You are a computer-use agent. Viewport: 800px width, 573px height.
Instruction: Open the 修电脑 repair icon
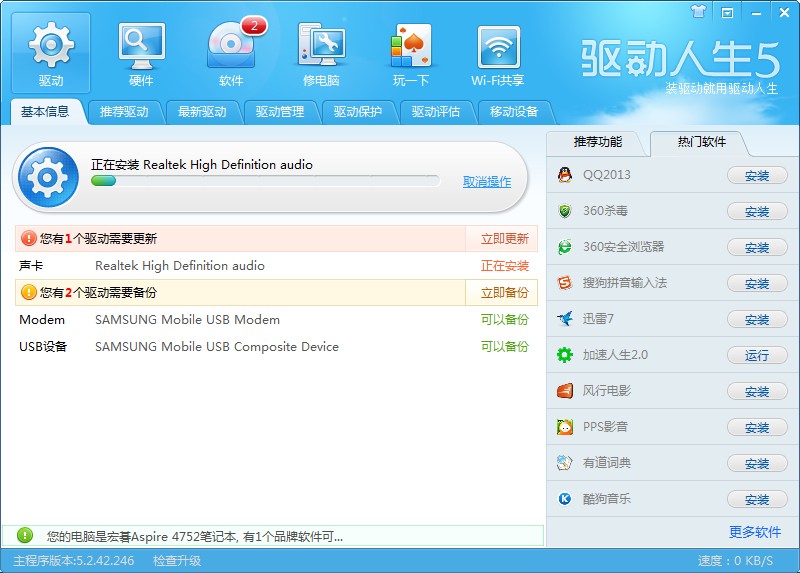pos(321,53)
